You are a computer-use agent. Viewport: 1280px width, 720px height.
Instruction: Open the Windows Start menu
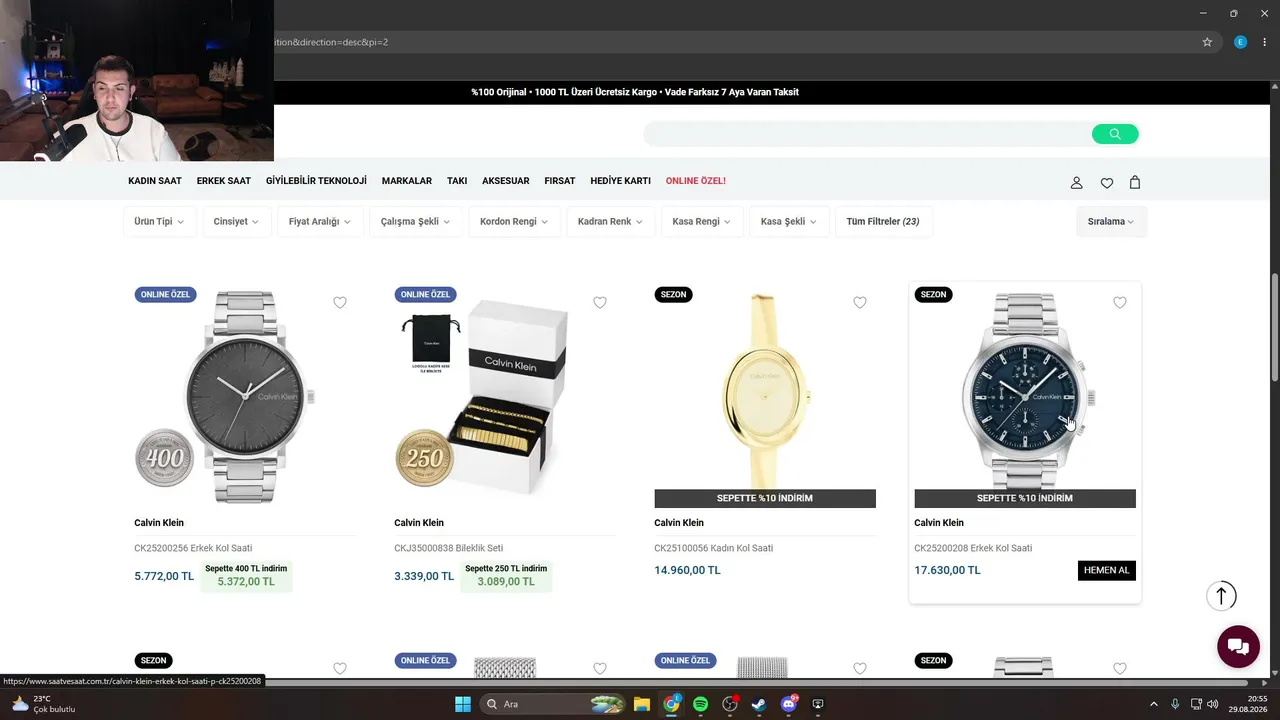[x=463, y=704]
